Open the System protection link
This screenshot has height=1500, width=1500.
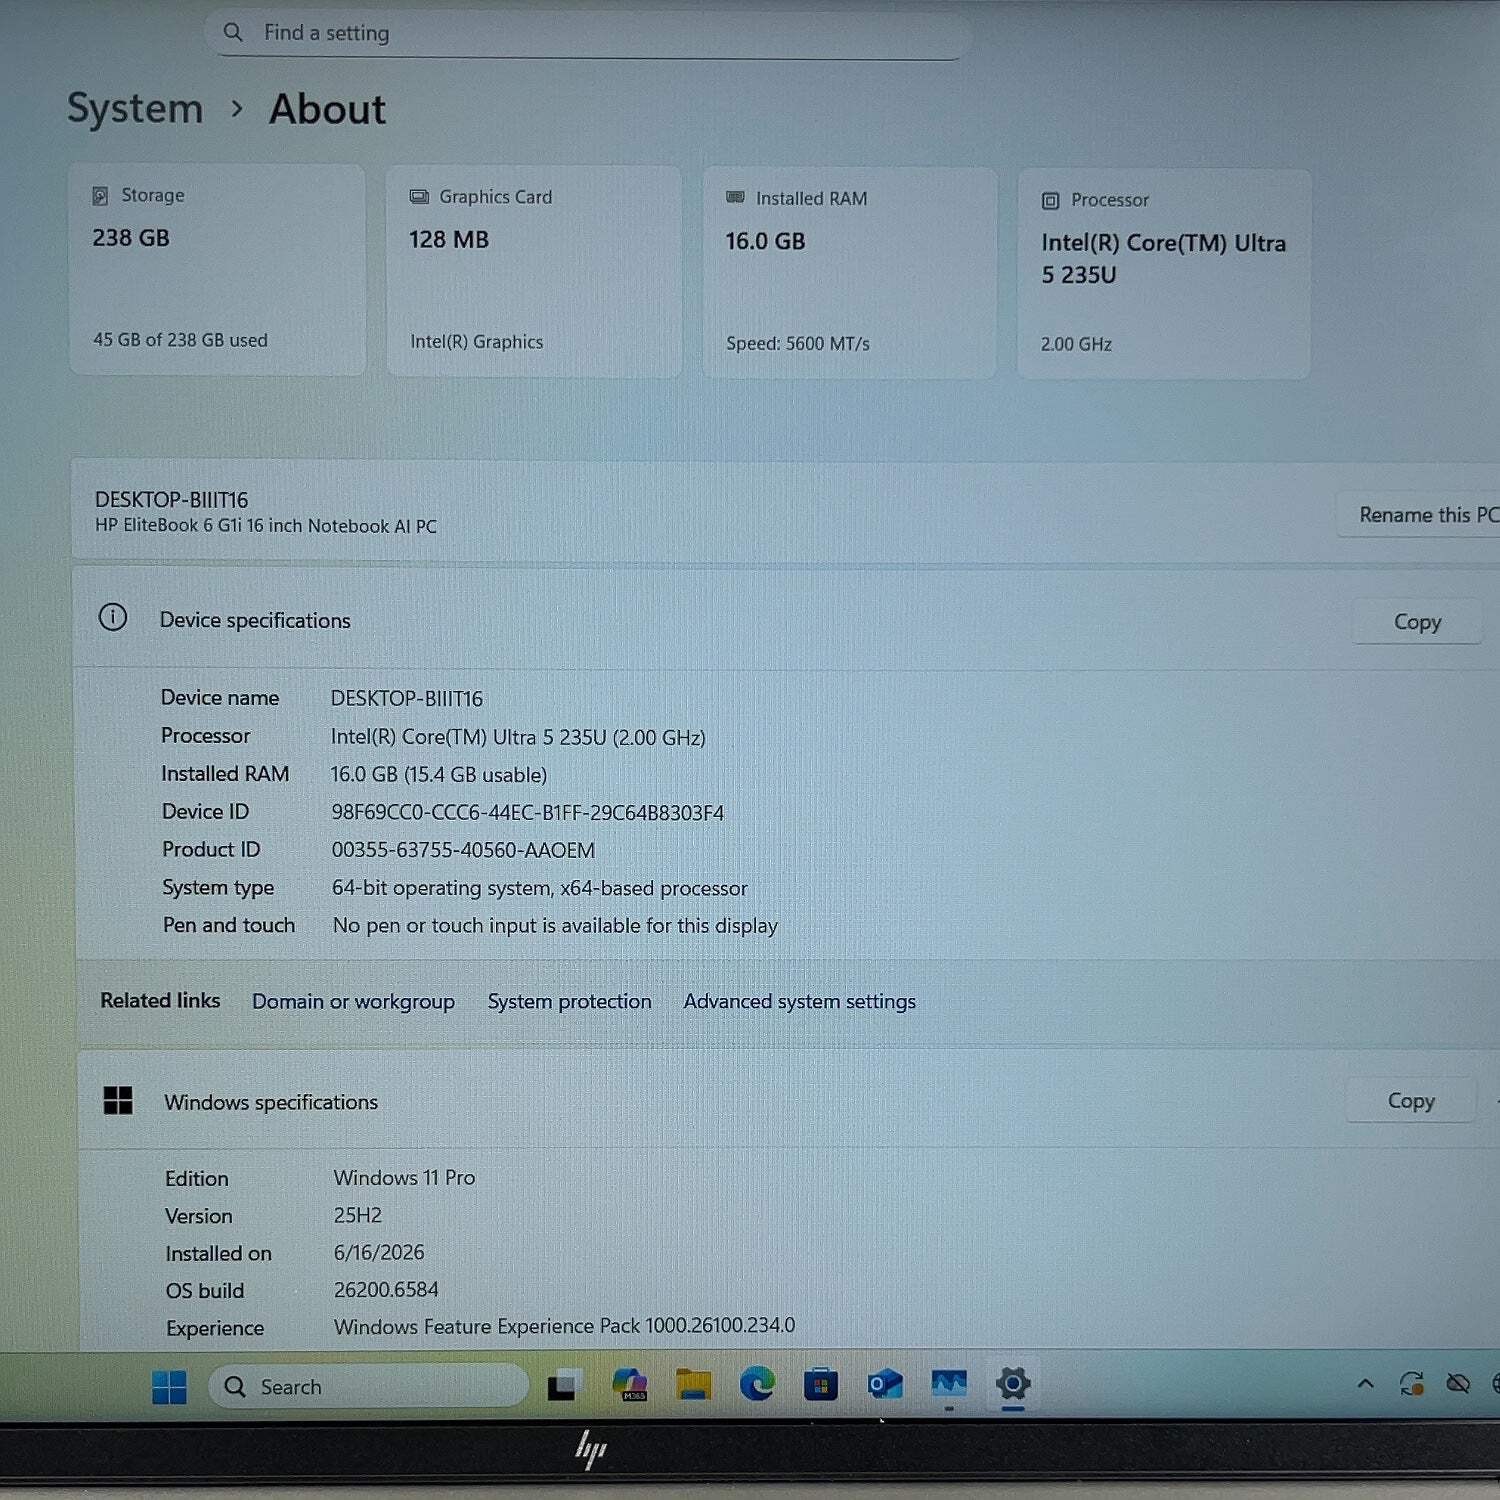[569, 1001]
